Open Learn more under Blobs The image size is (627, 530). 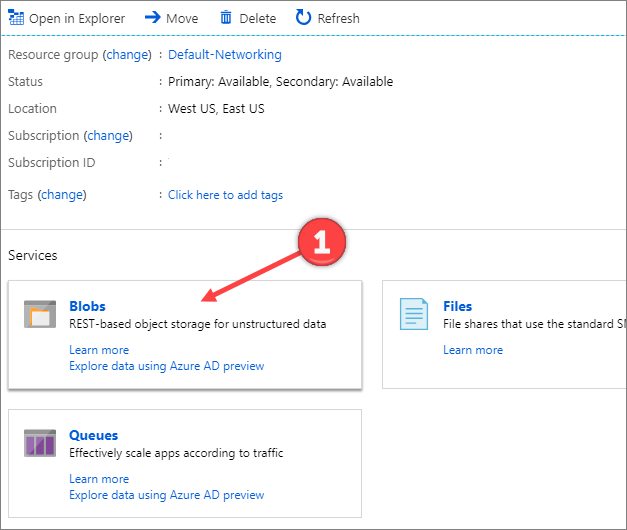point(99,350)
